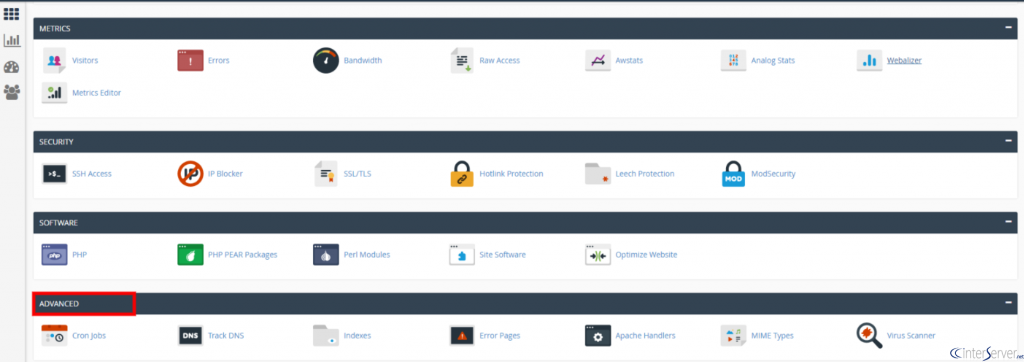Click the sidebar statistics chart icon
Screen dimensions: 1024x362
(x=11, y=41)
